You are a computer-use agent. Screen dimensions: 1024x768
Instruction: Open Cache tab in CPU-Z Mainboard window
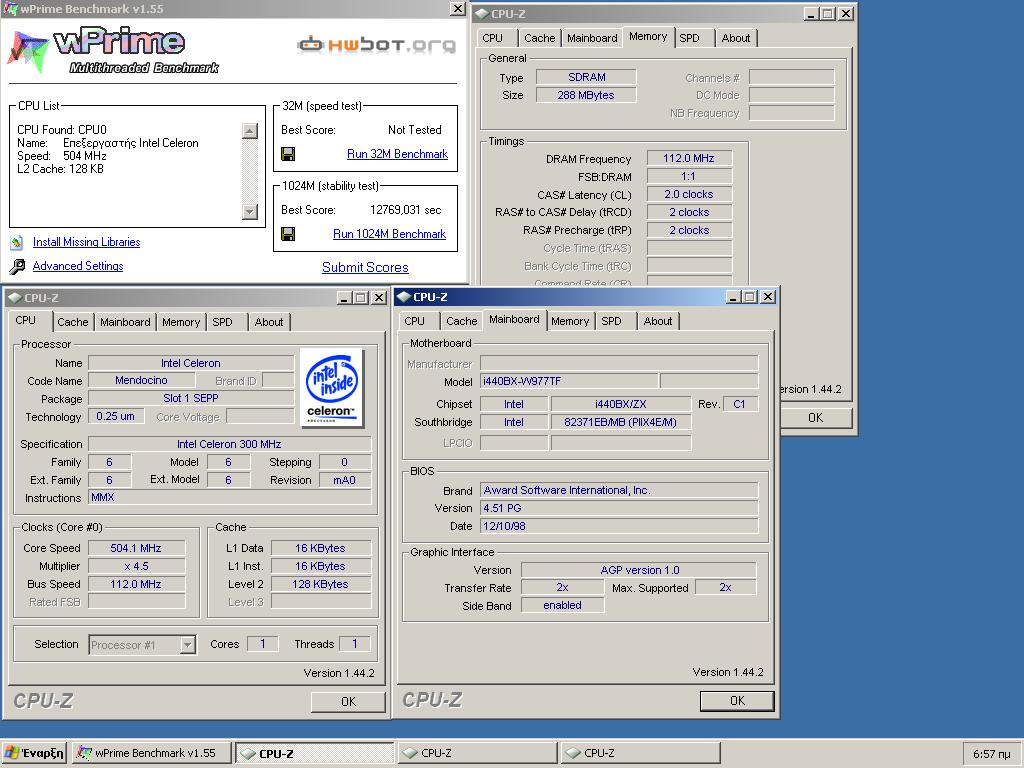click(x=462, y=321)
